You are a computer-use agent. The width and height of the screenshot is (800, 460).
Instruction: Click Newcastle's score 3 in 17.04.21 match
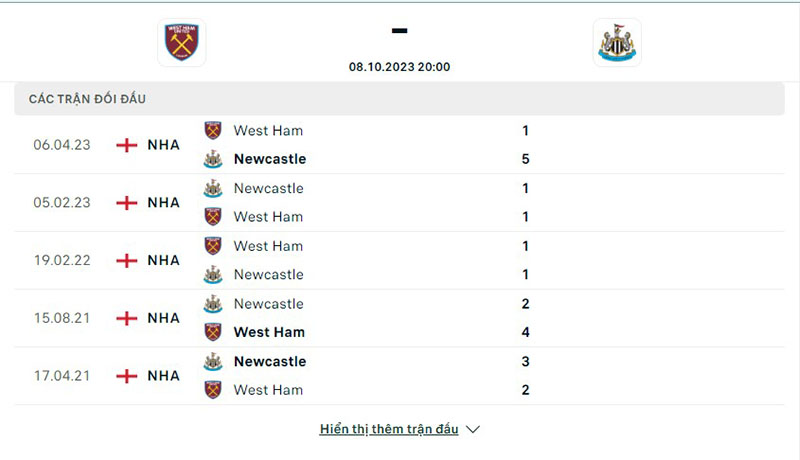coord(526,361)
